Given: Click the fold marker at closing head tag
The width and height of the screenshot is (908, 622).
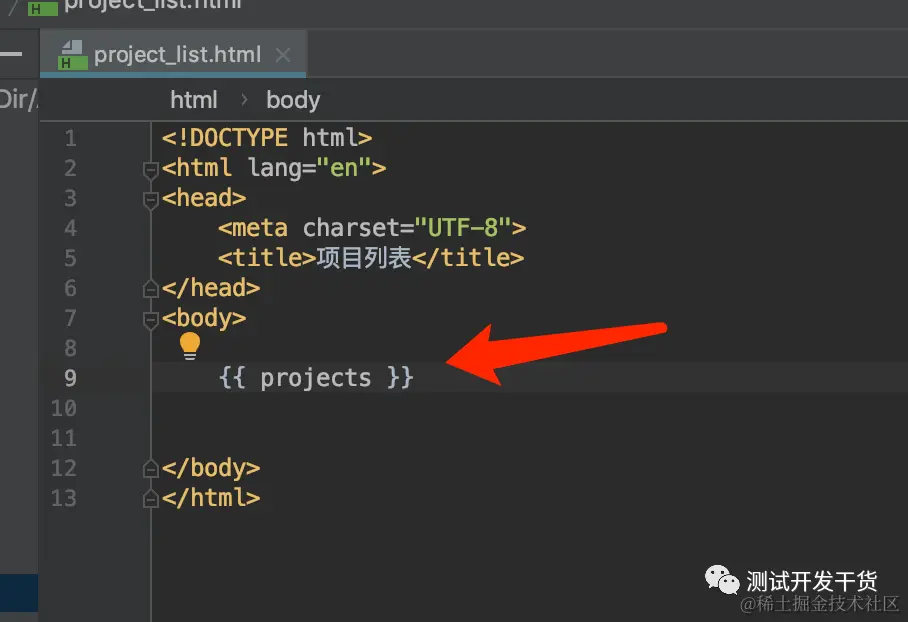Looking at the screenshot, I should [x=151, y=288].
